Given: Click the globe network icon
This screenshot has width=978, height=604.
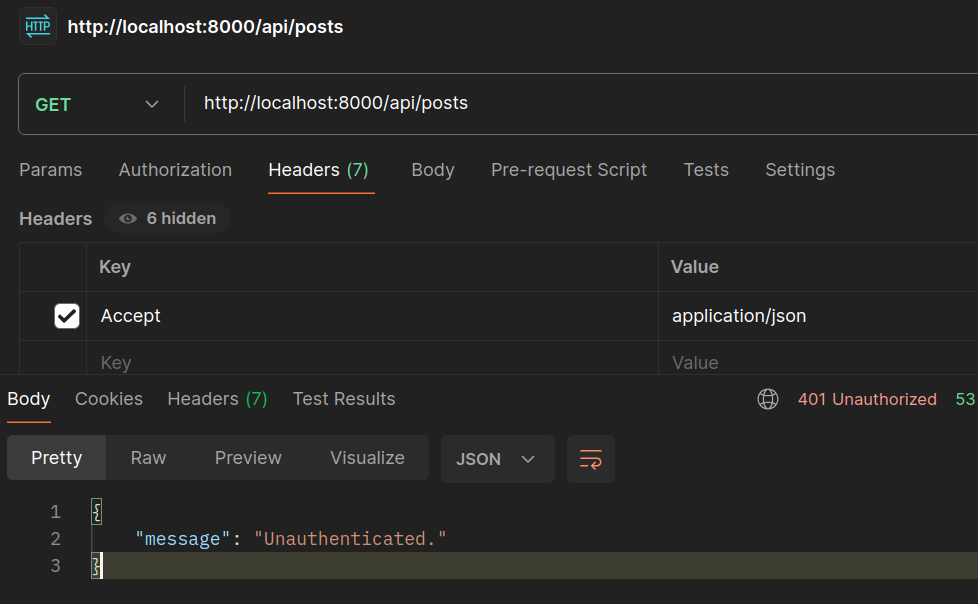Looking at the screenshot, I should [x=768, y=399].
